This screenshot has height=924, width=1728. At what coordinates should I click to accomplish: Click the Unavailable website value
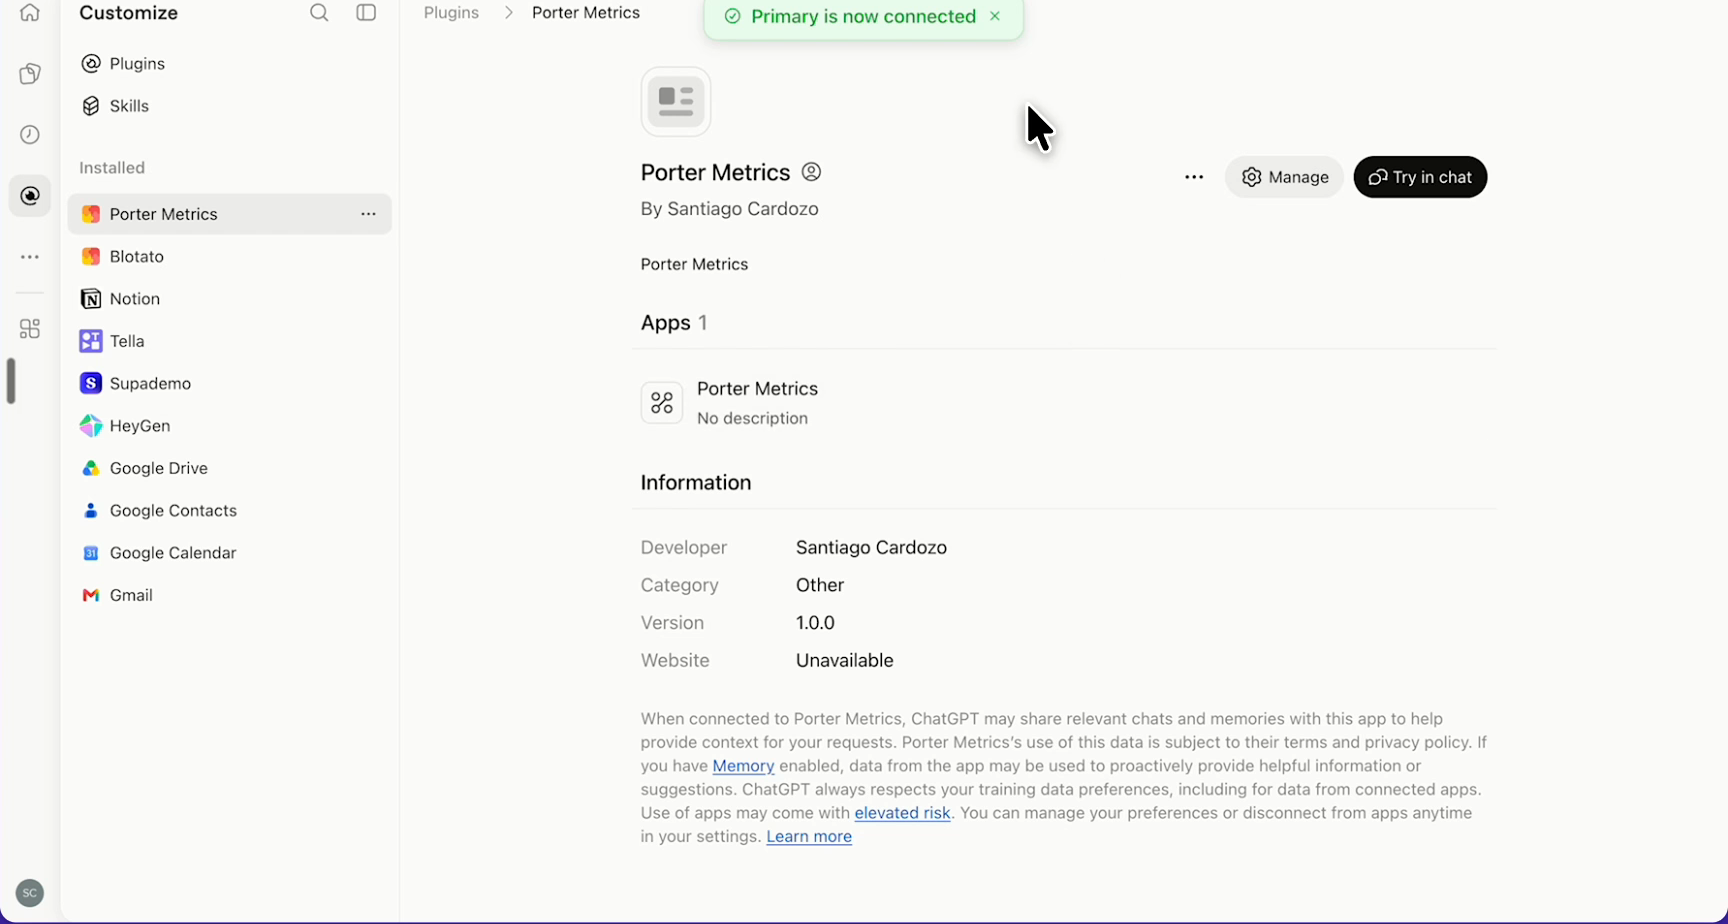[845, 661]
